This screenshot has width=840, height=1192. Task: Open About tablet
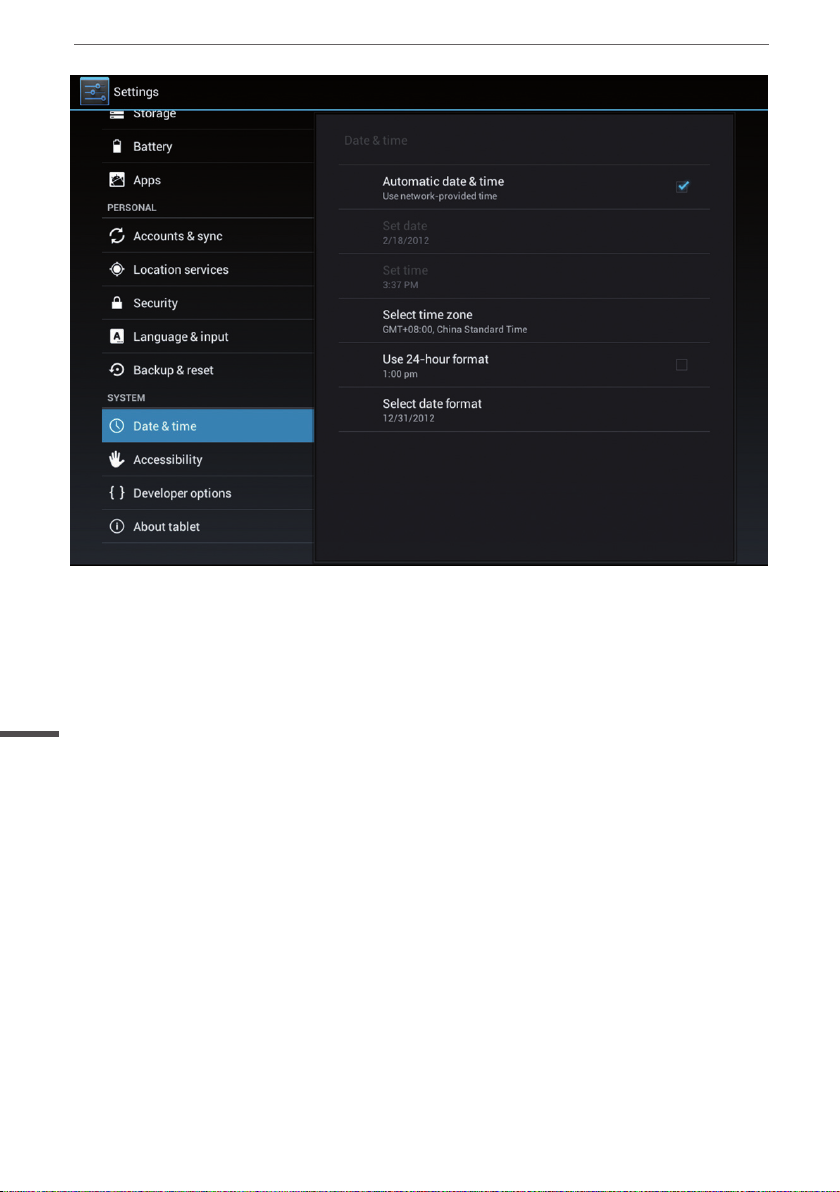point(208,526)
